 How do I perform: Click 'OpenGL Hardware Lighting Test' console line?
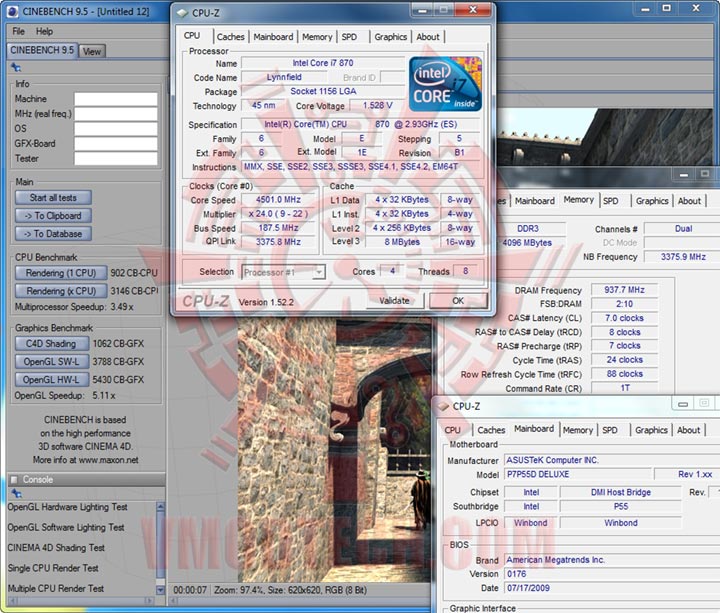68,507
